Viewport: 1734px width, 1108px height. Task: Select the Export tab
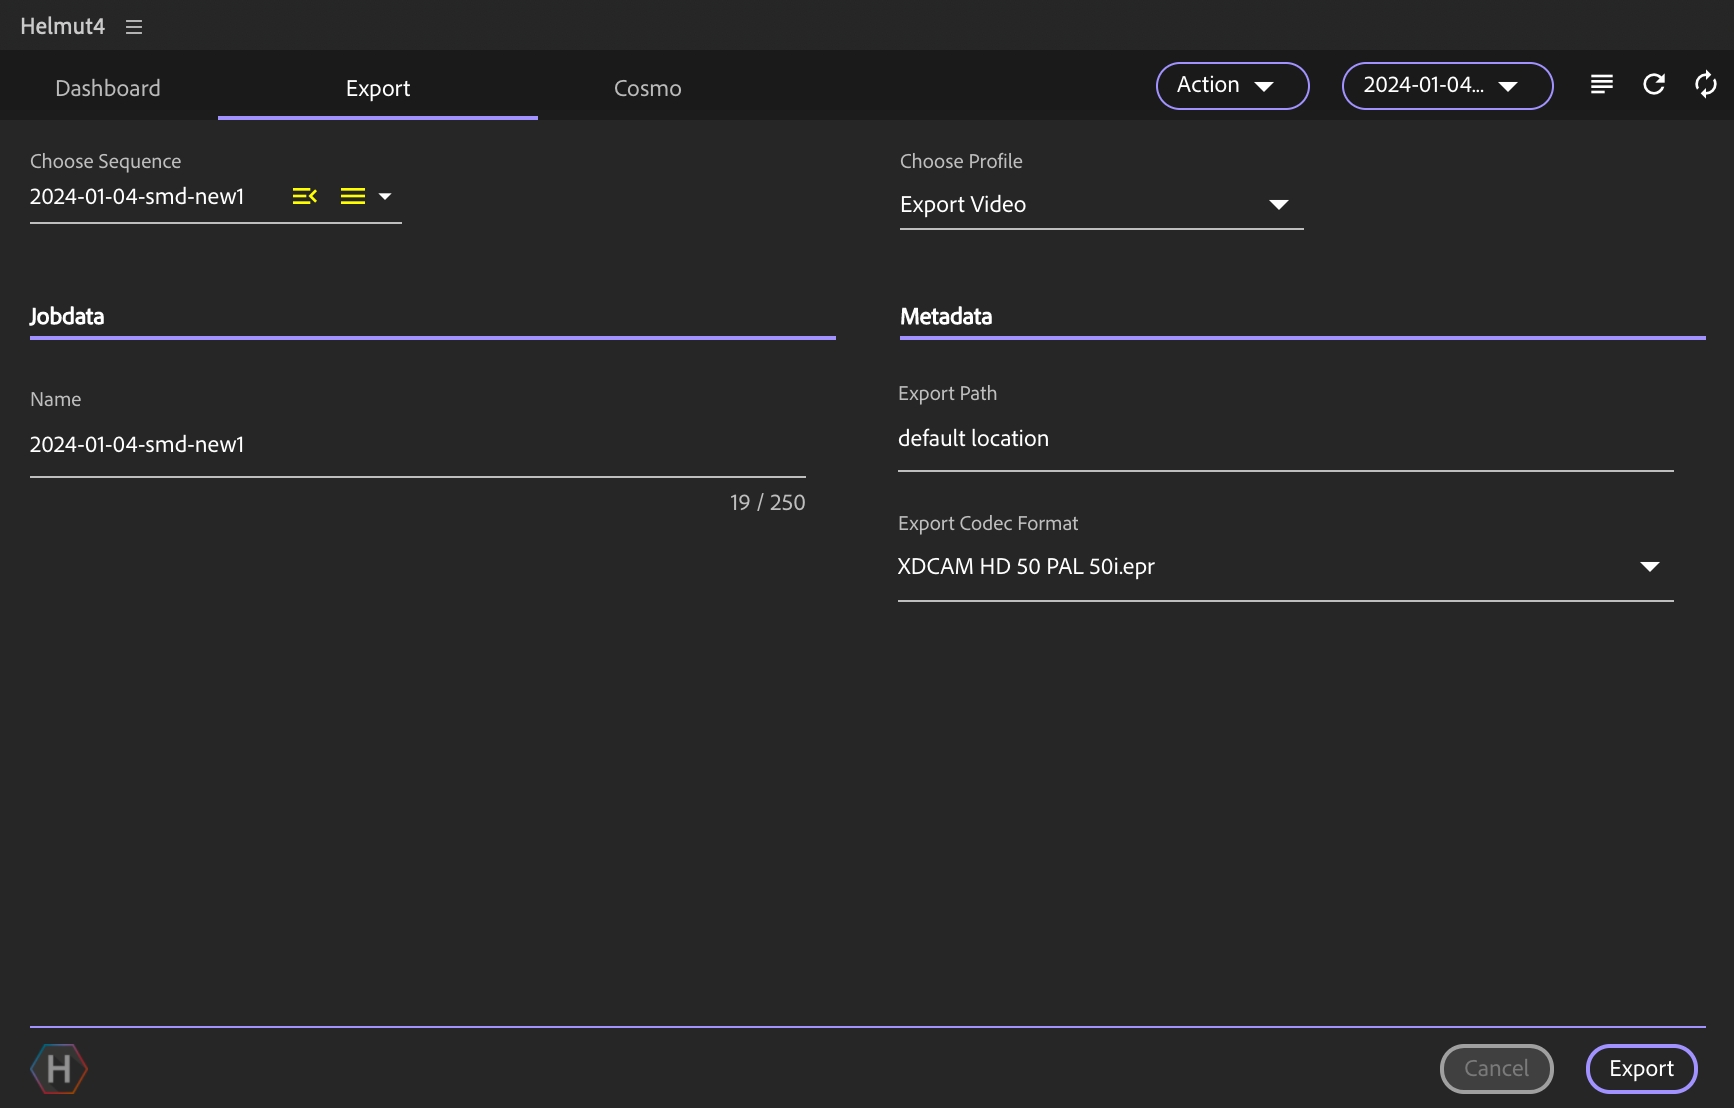click(378, 88)
